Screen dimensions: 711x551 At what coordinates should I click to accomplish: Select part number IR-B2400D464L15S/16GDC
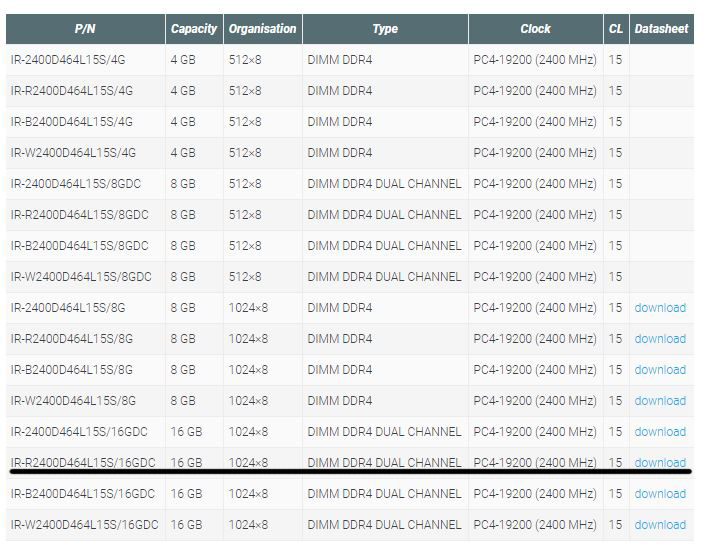click(x=83, y=494)
